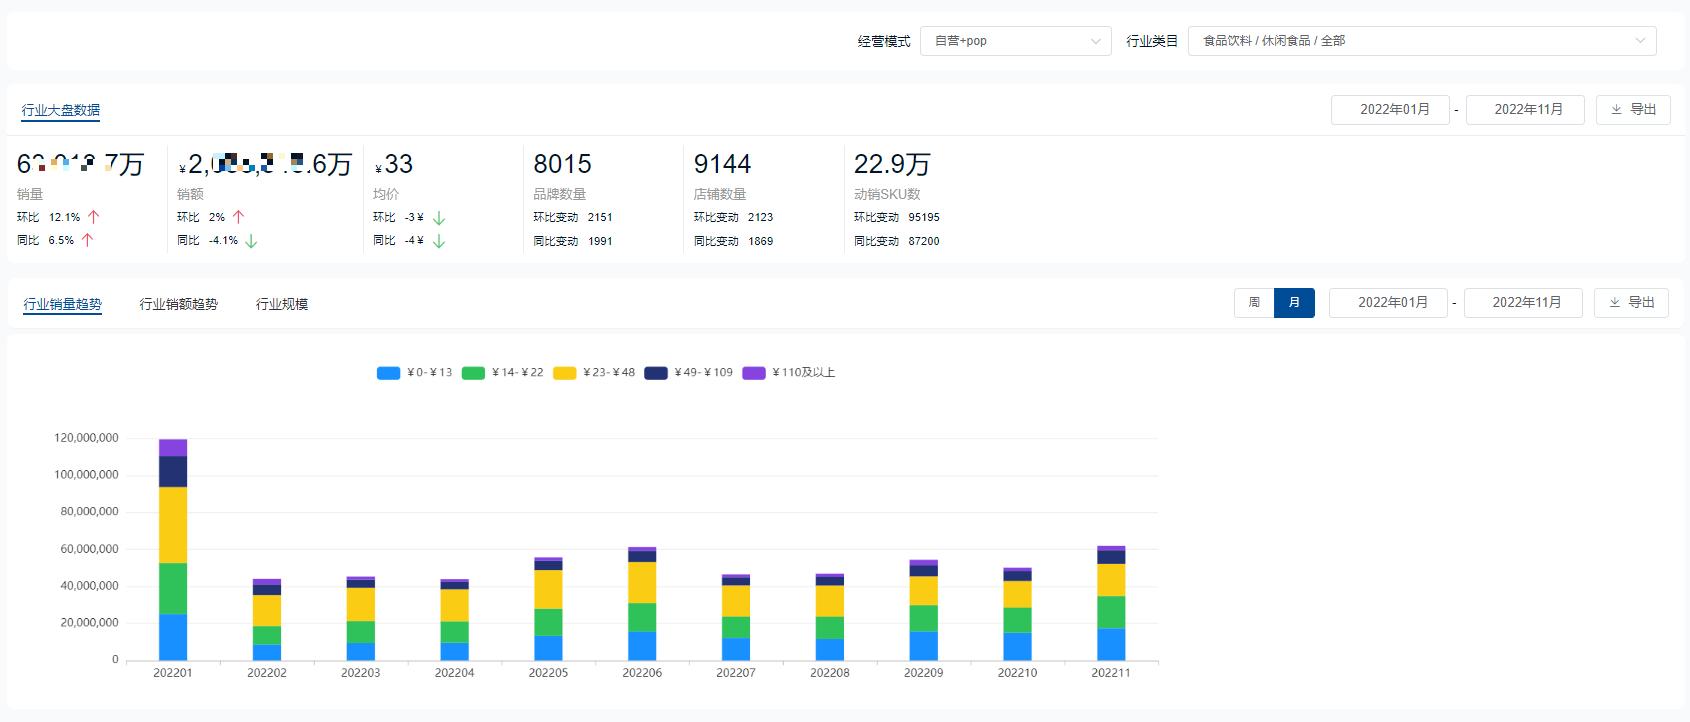Open the 2022年01月 start month picker in 行业大盘数据

tap(1390, 110)
